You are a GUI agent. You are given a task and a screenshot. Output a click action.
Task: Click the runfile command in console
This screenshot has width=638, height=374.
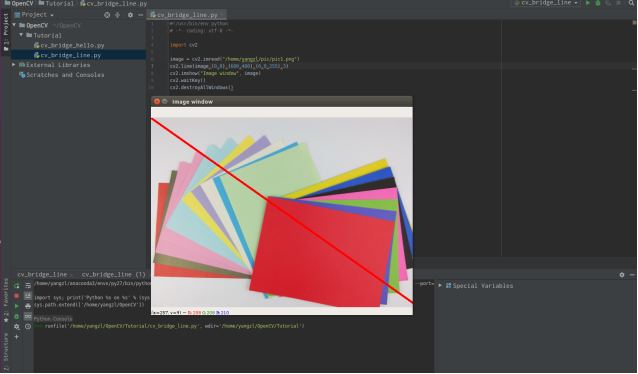click(x=174, y=326)
